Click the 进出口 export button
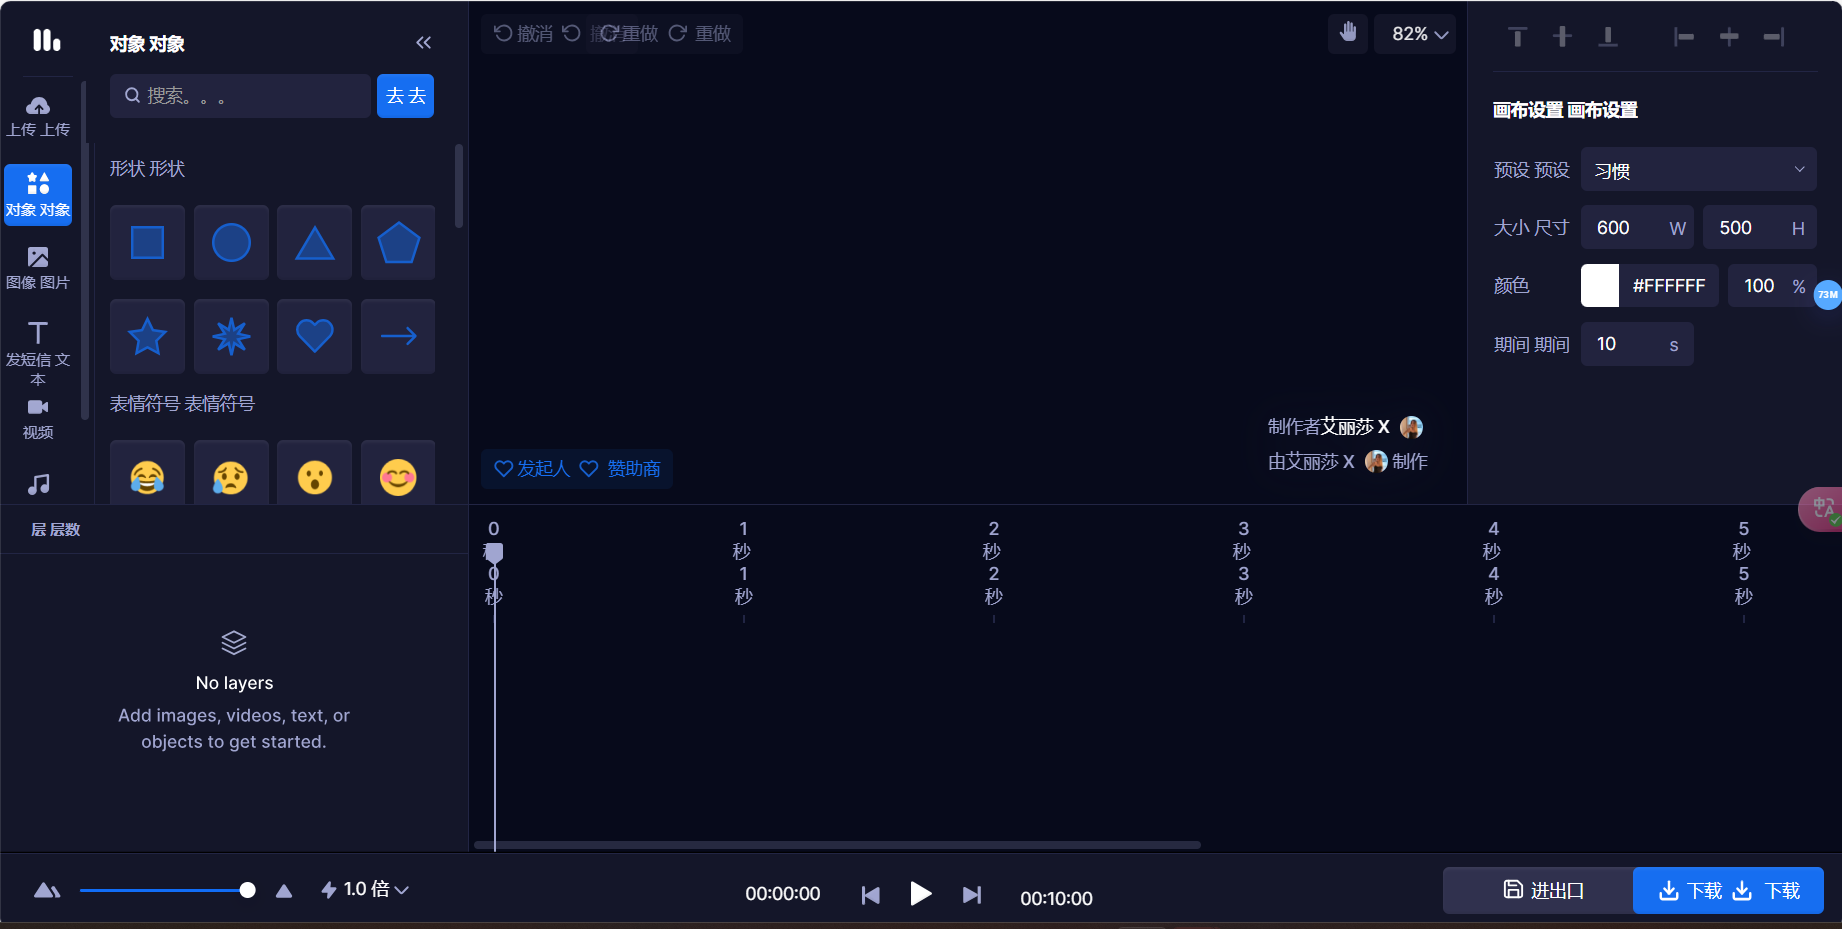Viewport: 1842px width, 929px height. pos(1537,889)
